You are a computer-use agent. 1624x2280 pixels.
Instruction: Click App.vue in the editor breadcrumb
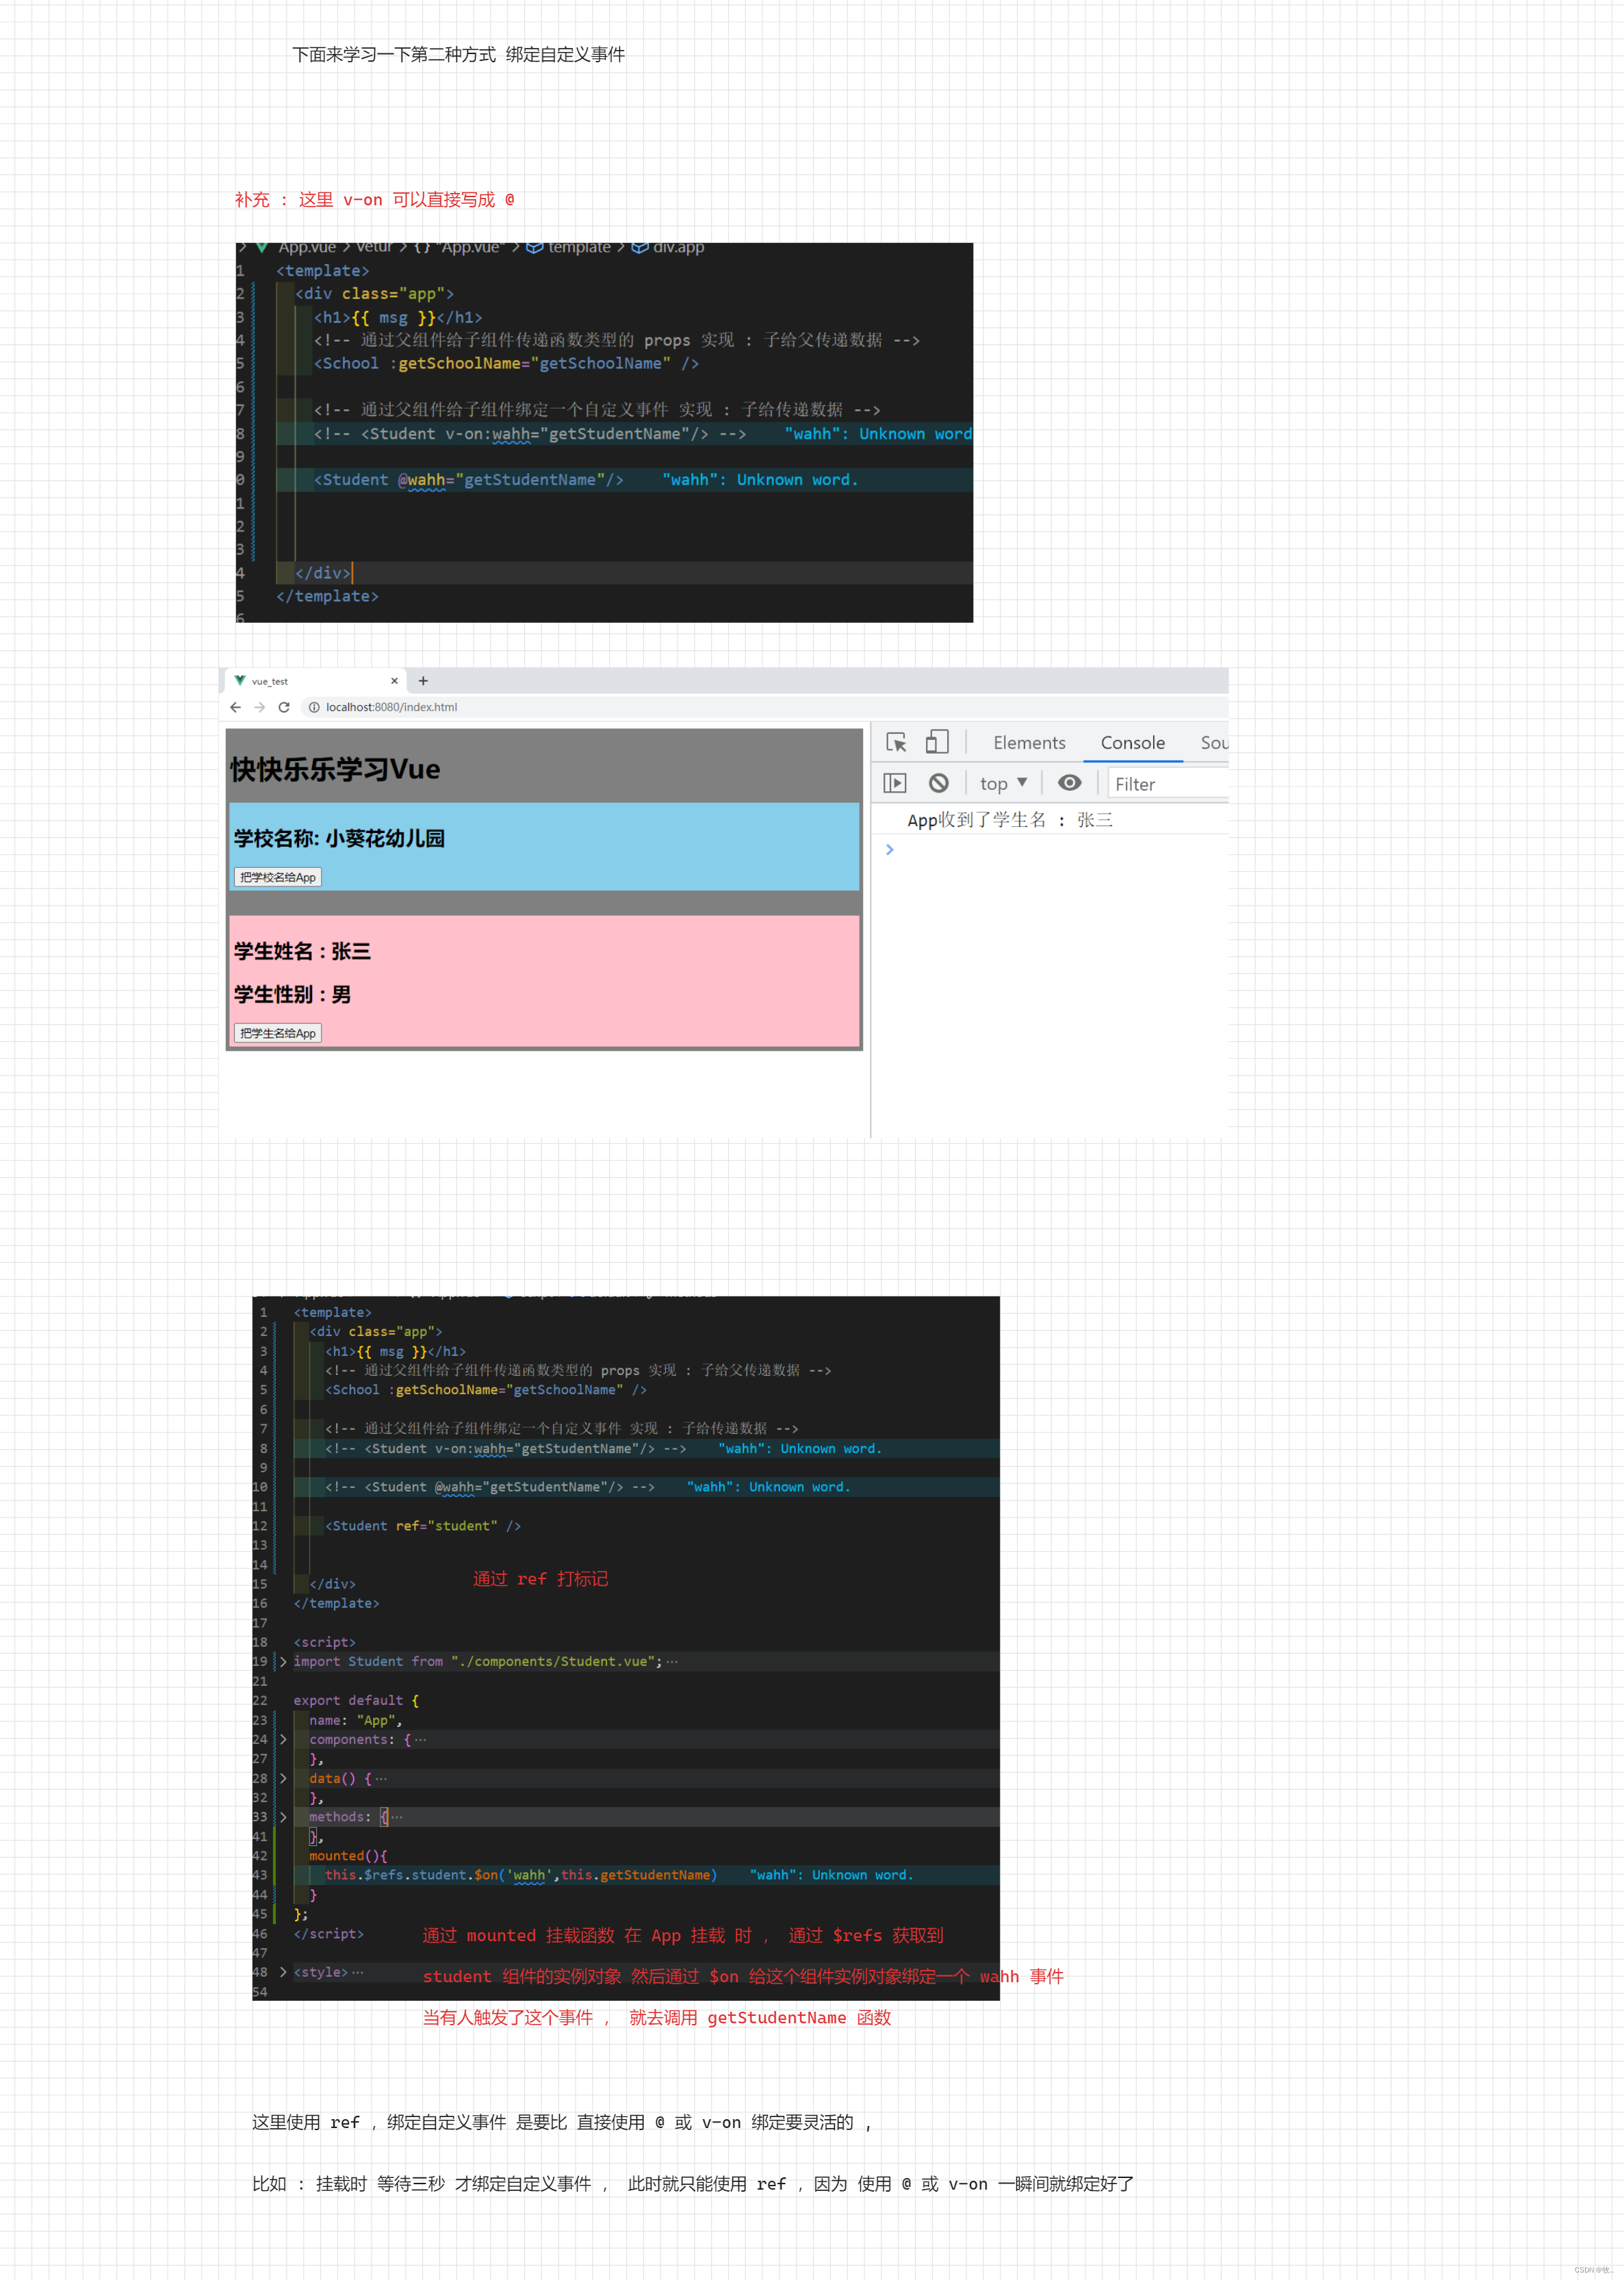coord(307,248)
